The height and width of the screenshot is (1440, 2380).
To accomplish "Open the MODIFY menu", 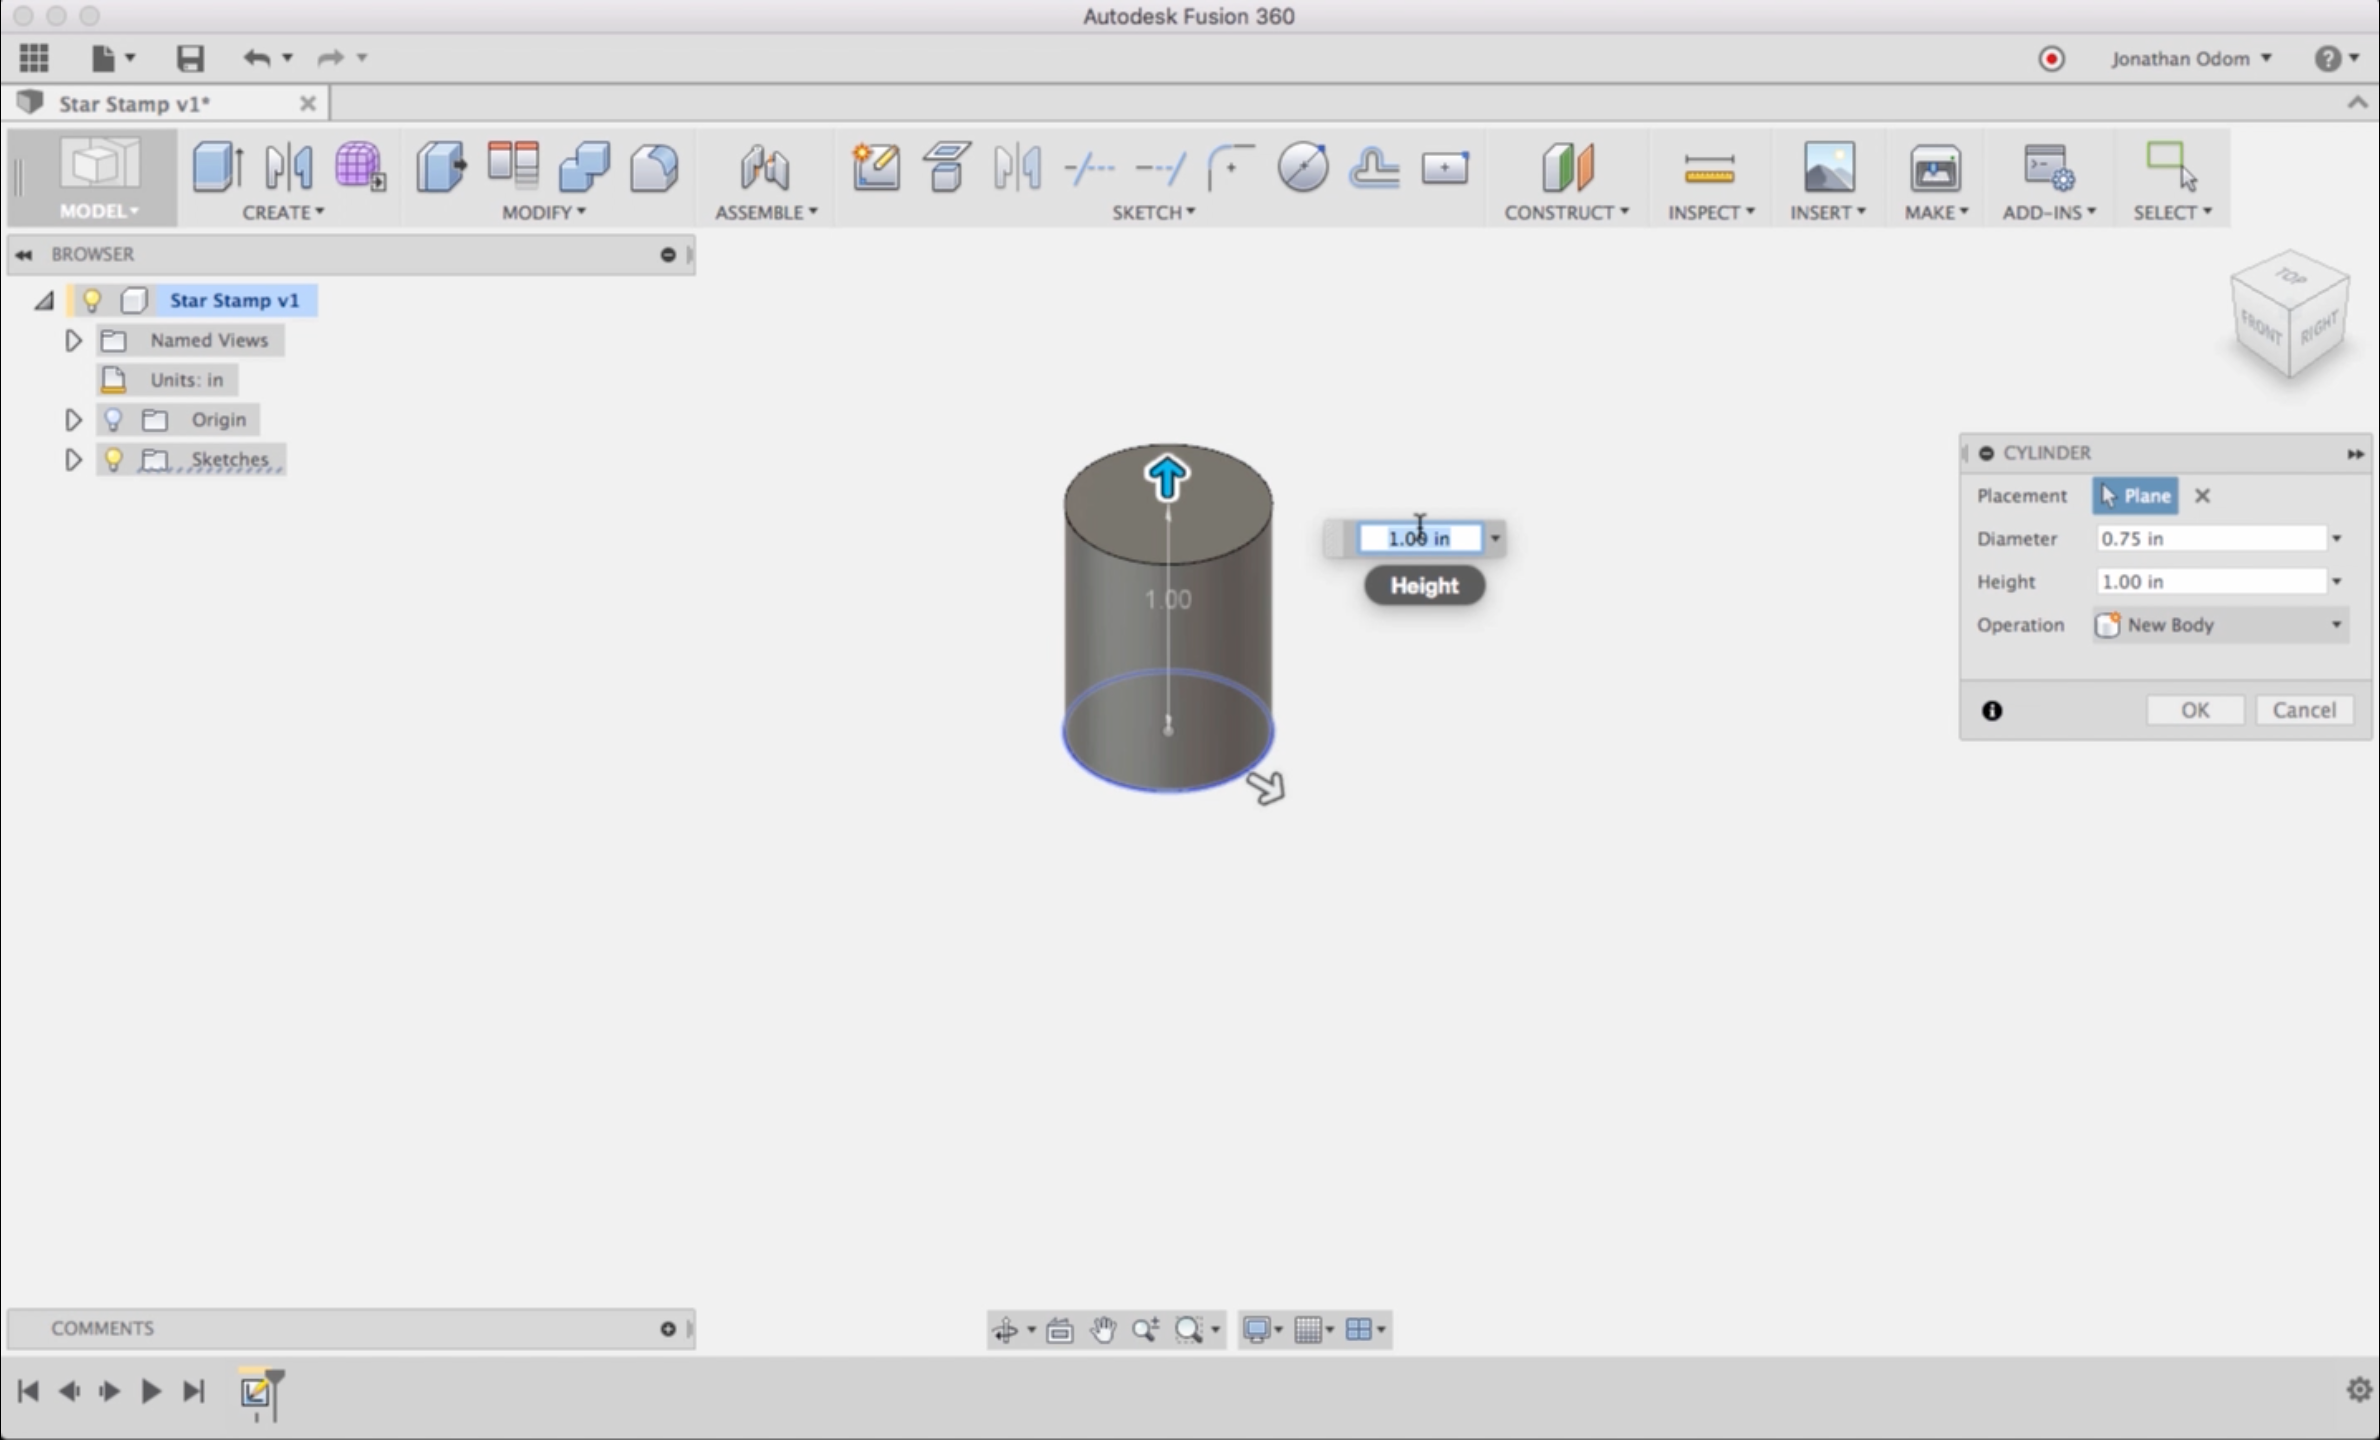I will click(543, 212).
